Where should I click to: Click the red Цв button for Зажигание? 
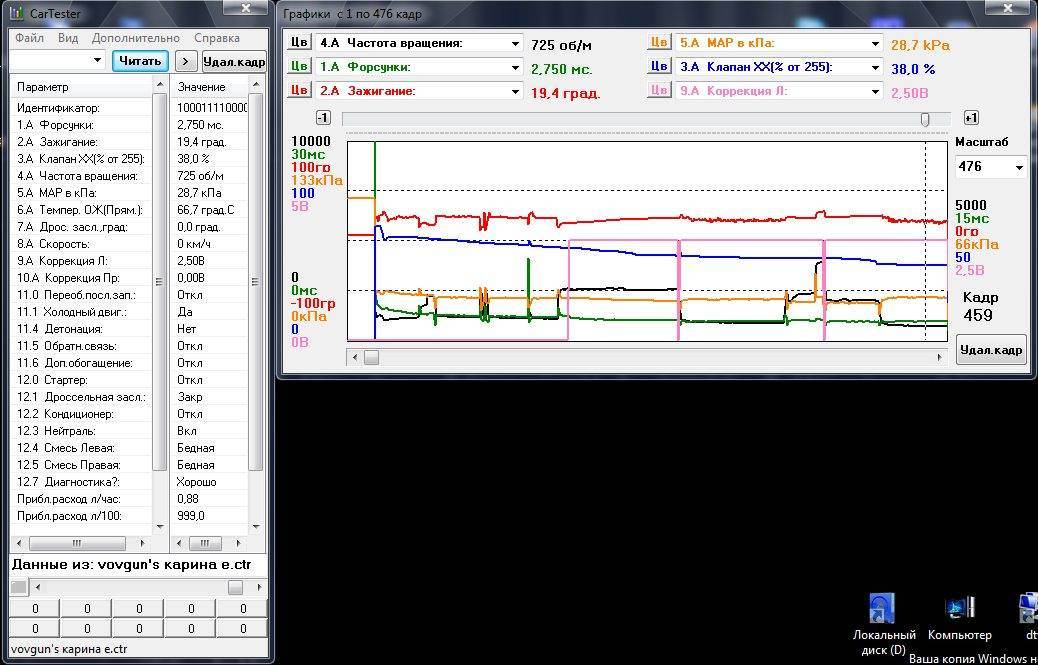(x=299, y=91)
